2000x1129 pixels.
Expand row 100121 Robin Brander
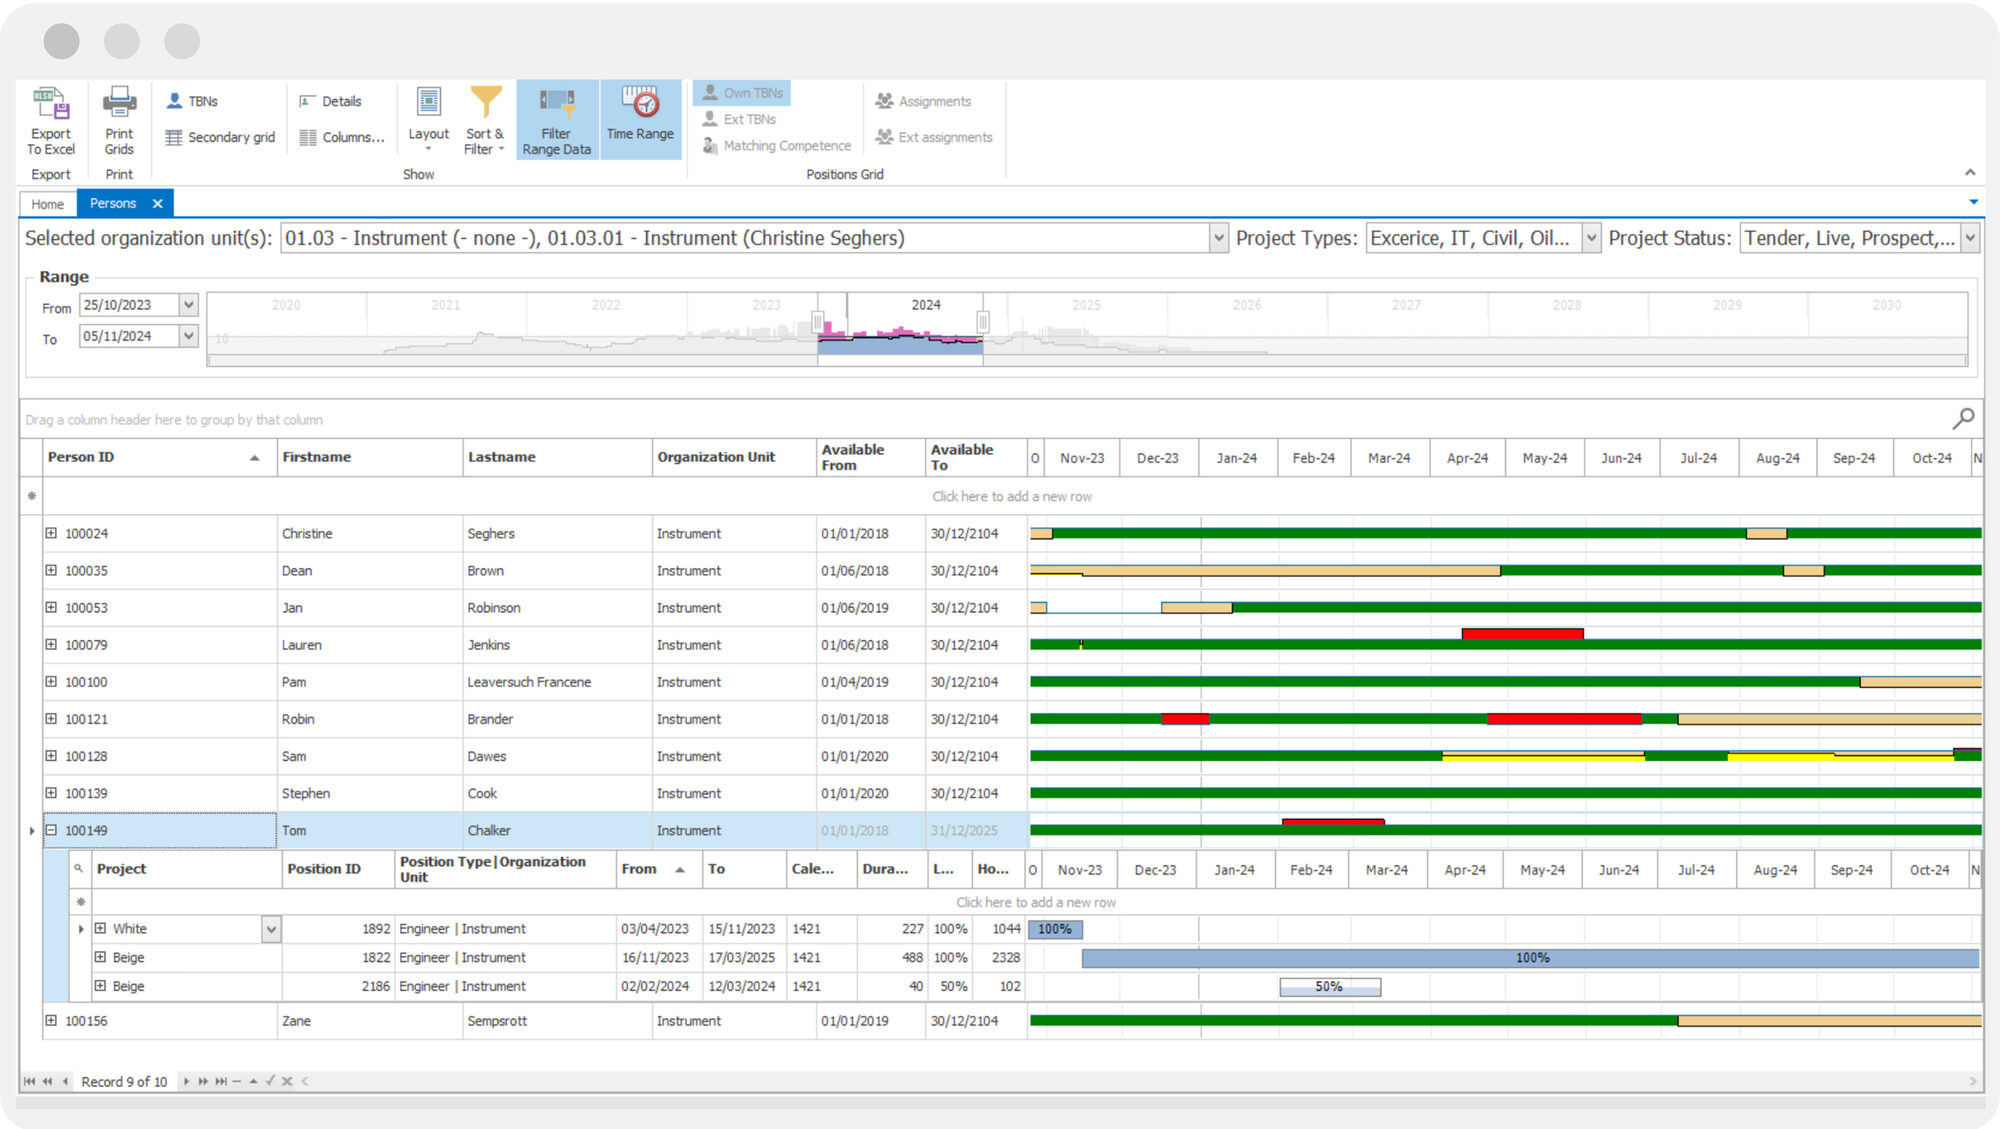pos(51,718)
